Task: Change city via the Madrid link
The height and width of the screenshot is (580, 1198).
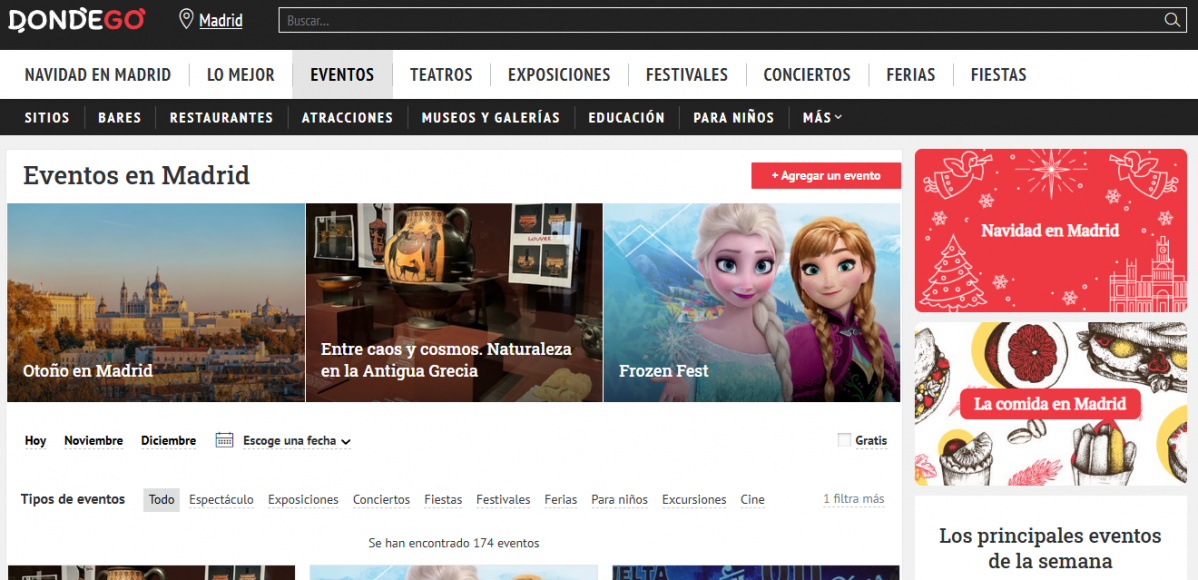Action: [x=221, y=21]
